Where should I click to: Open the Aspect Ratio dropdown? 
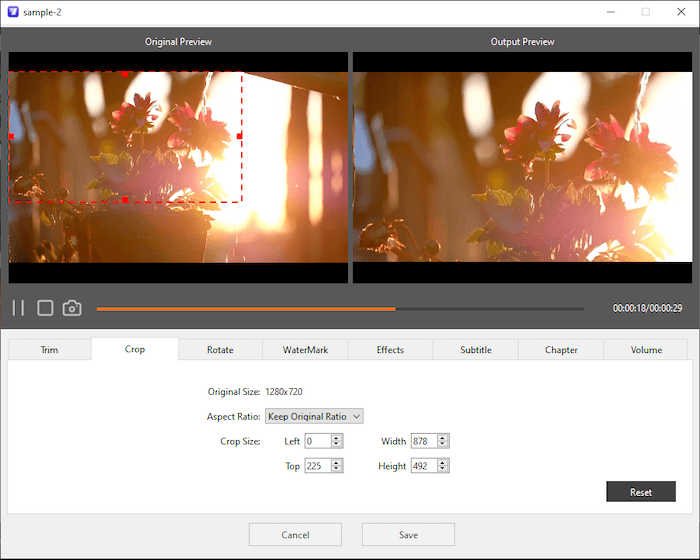pos(314,416)
